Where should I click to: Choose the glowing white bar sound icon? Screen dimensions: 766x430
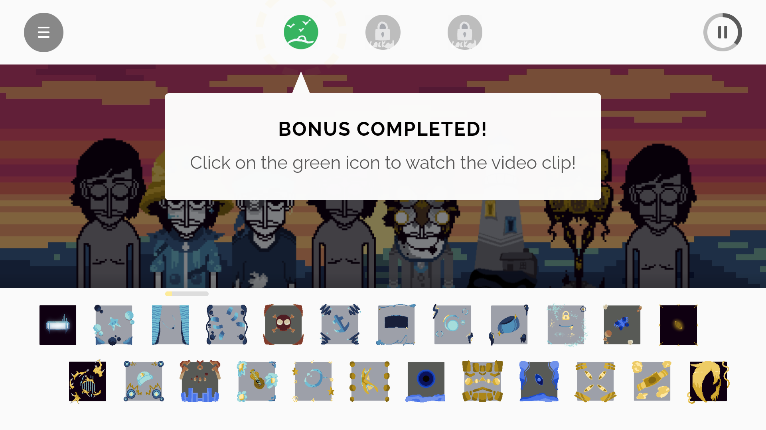[x=58, y=325]
